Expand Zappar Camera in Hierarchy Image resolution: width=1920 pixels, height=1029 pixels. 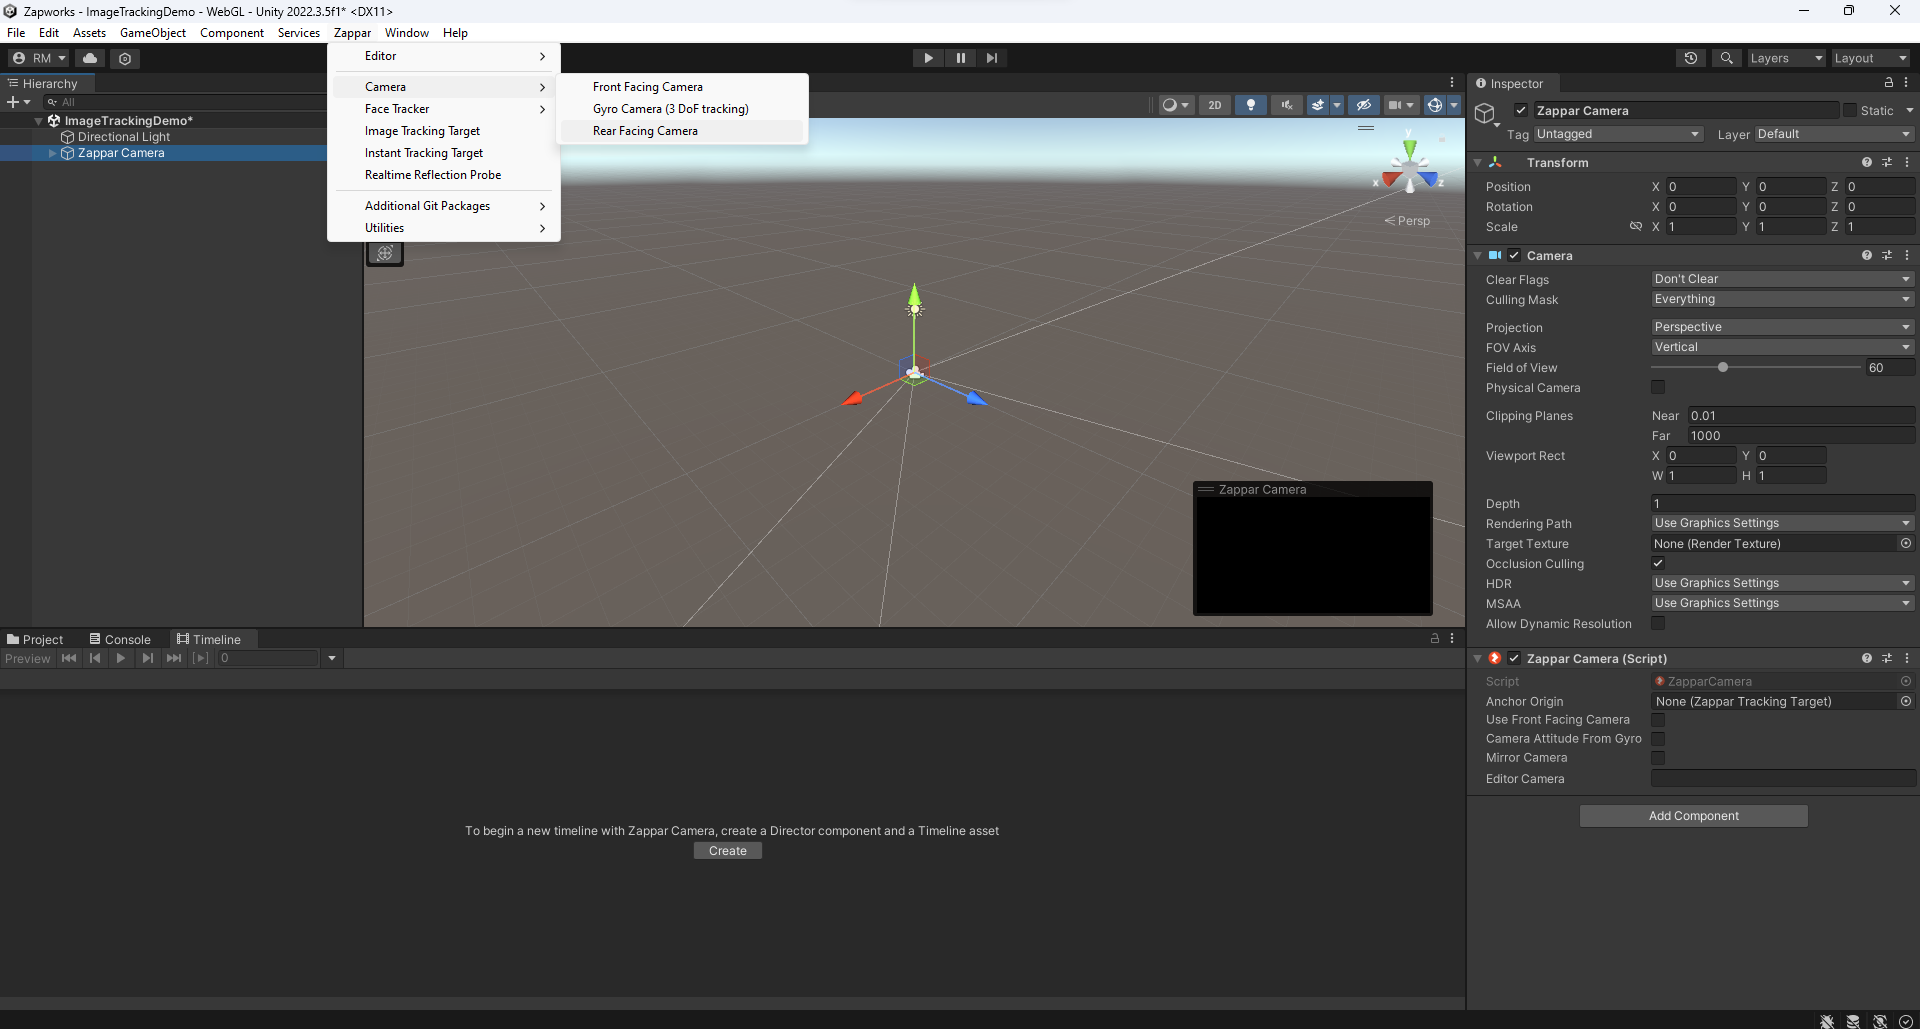coord(52,153)
